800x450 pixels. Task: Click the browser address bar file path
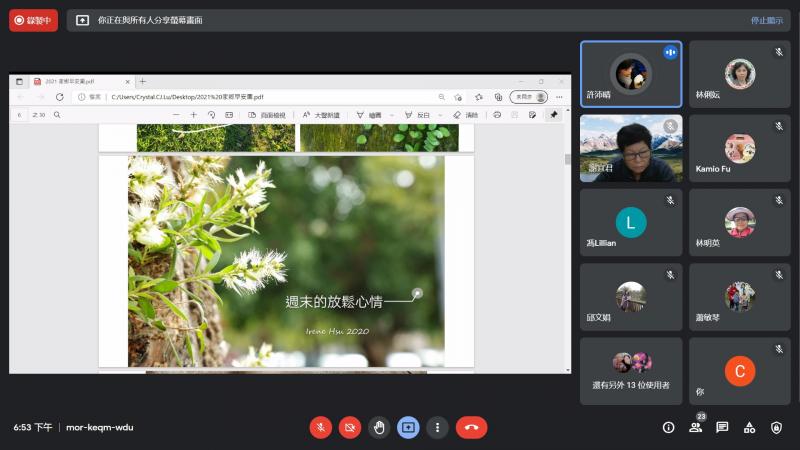click(x=190, y=97)
